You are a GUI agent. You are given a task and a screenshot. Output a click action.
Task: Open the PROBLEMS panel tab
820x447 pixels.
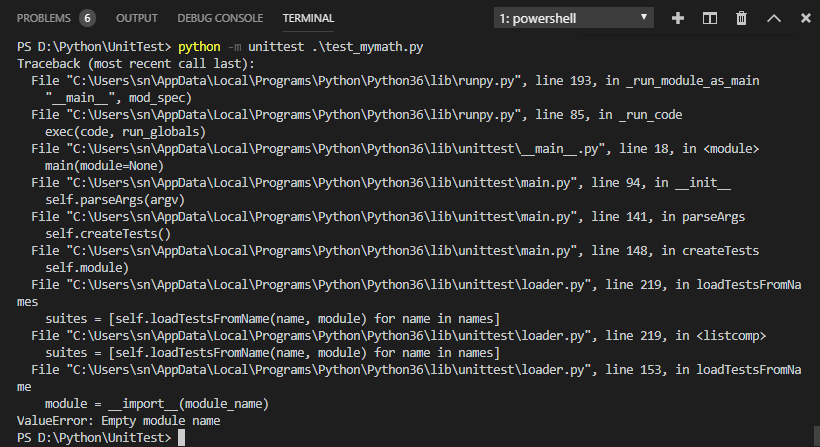click(x=43, y=18)
